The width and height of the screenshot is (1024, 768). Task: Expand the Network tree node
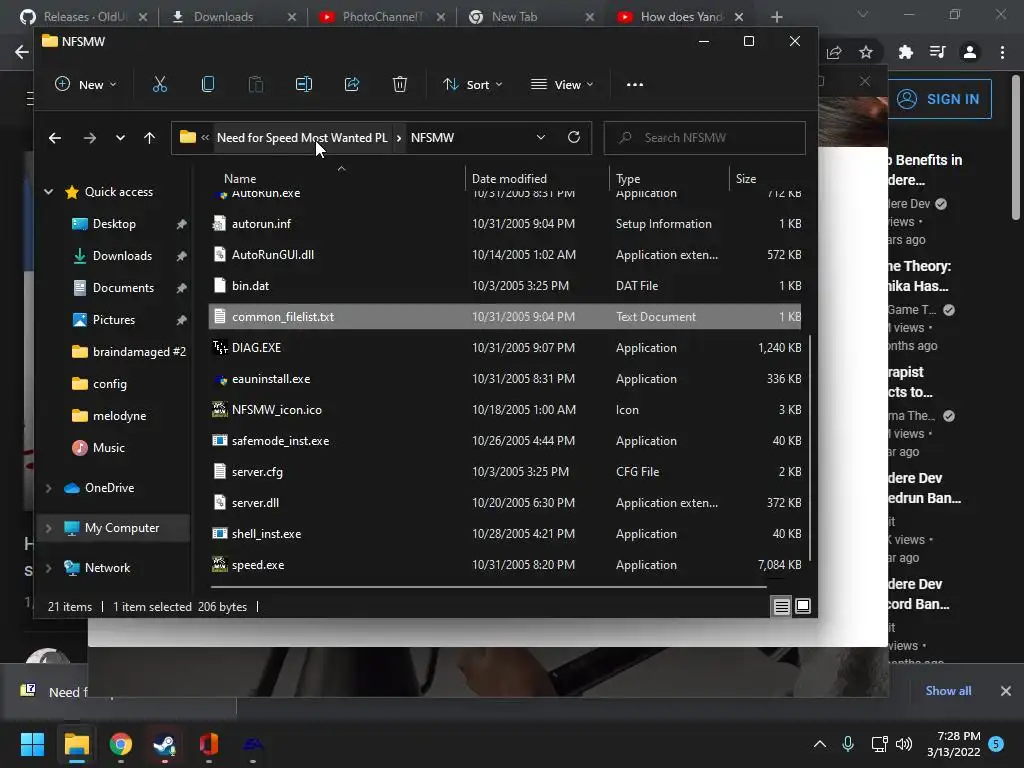[x=48, y=568]
